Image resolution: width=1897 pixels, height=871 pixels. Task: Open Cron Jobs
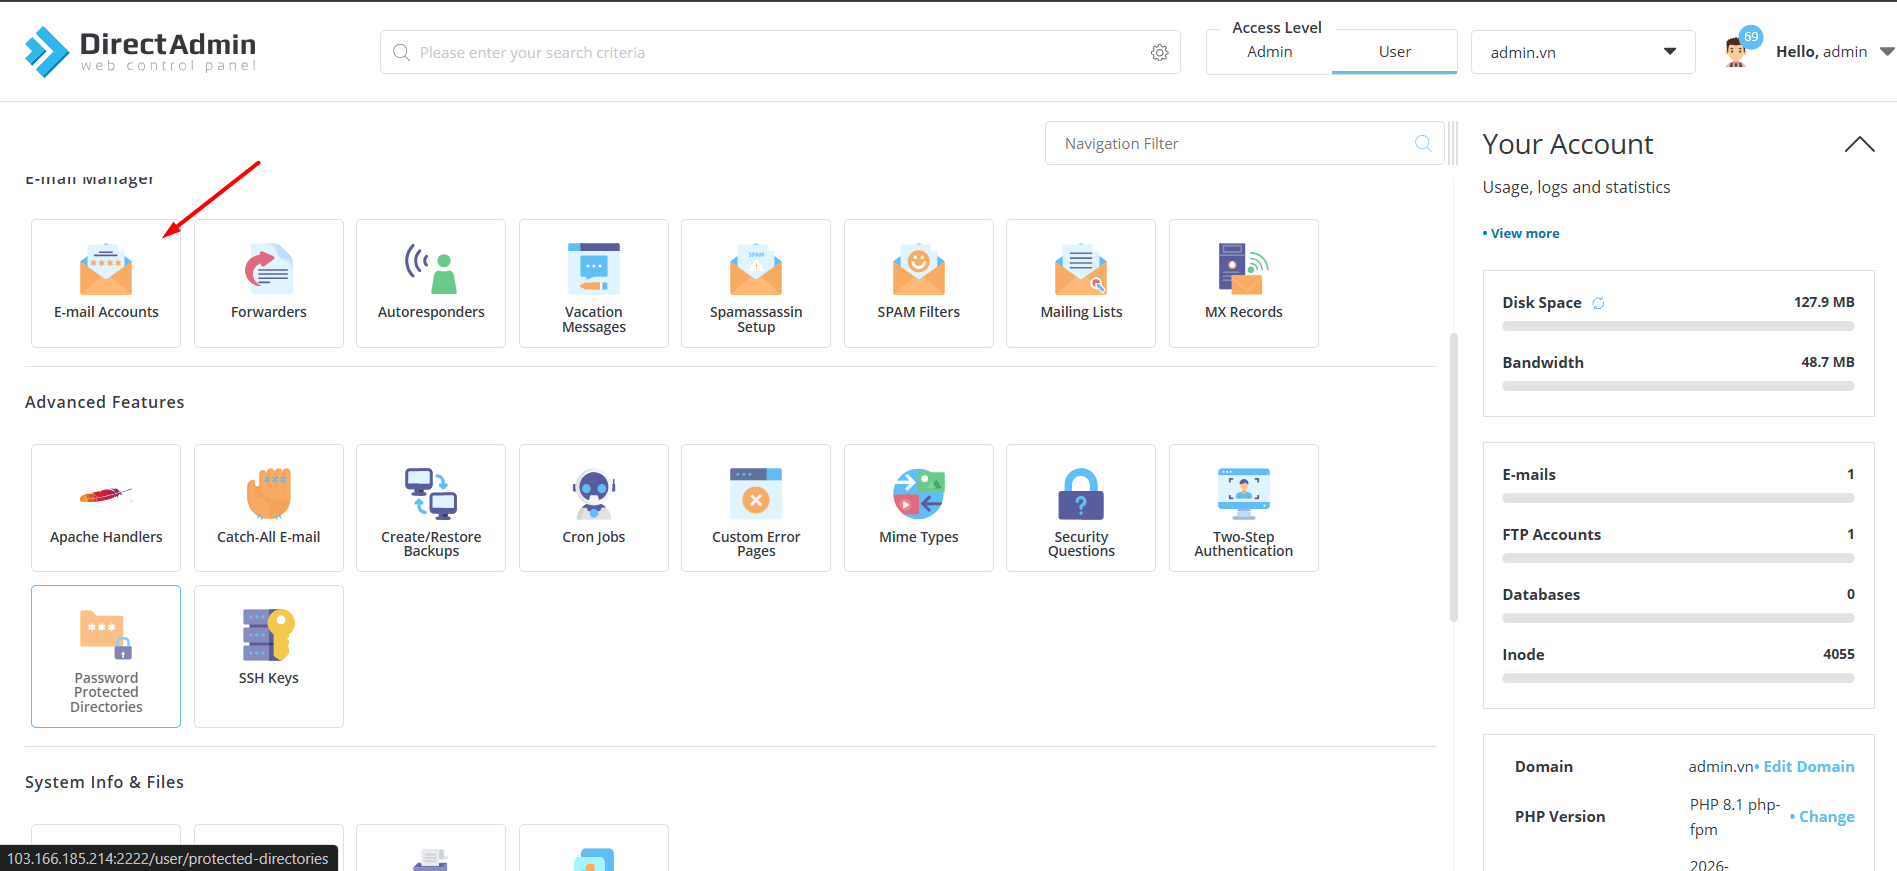click(593, 508)
